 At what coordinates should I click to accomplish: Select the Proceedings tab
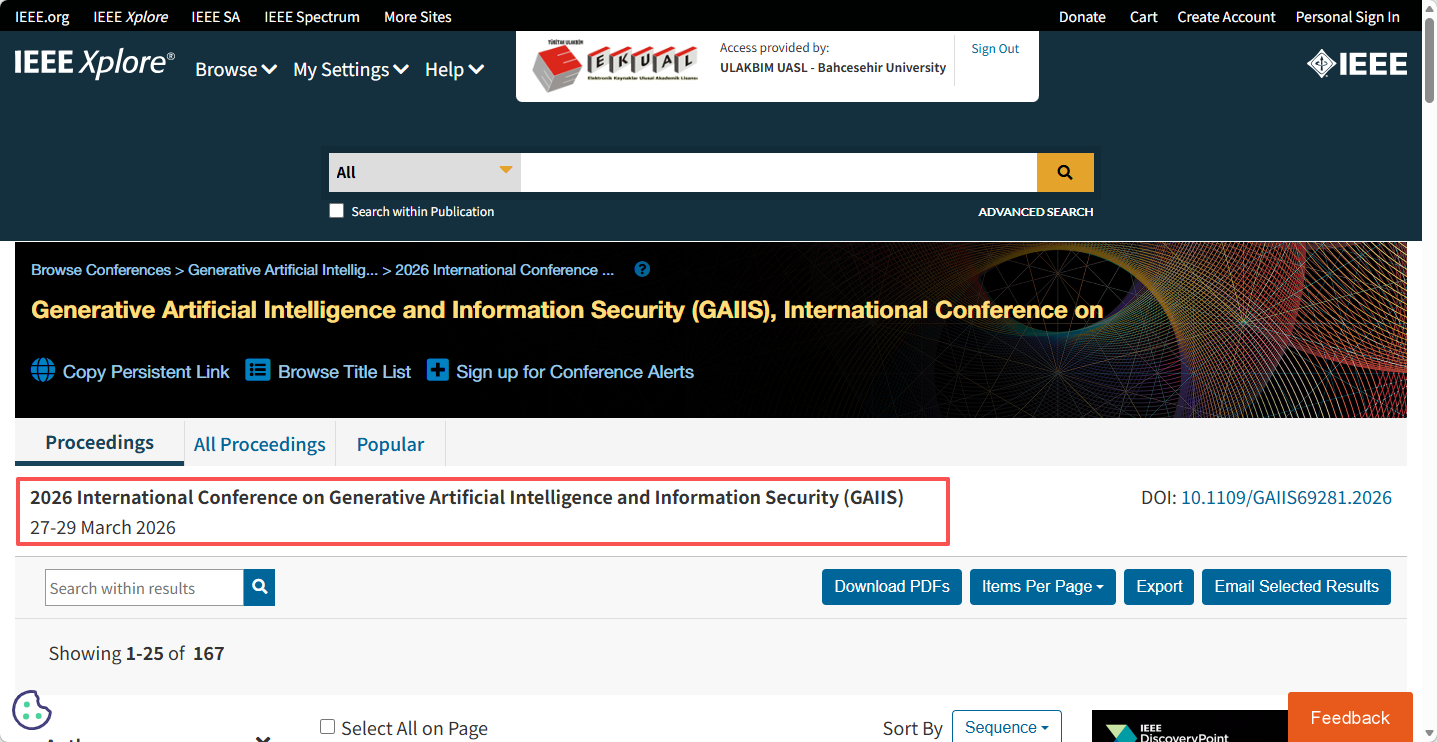click(x=100, y=442)
